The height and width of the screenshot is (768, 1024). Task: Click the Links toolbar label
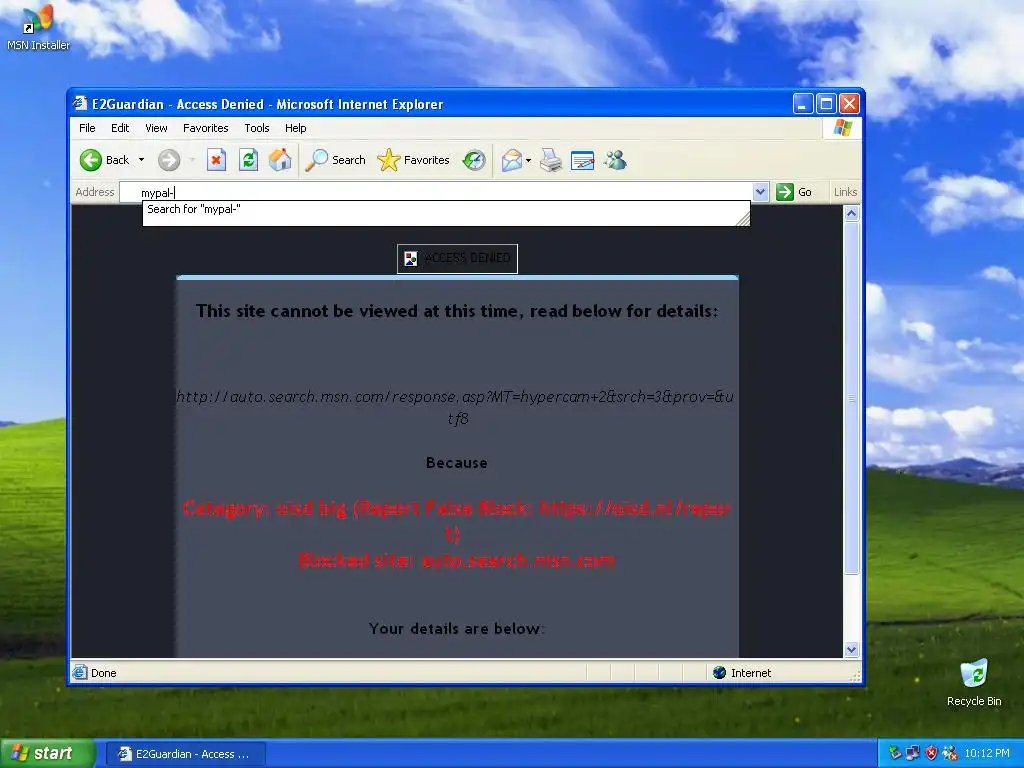[845, 192]
